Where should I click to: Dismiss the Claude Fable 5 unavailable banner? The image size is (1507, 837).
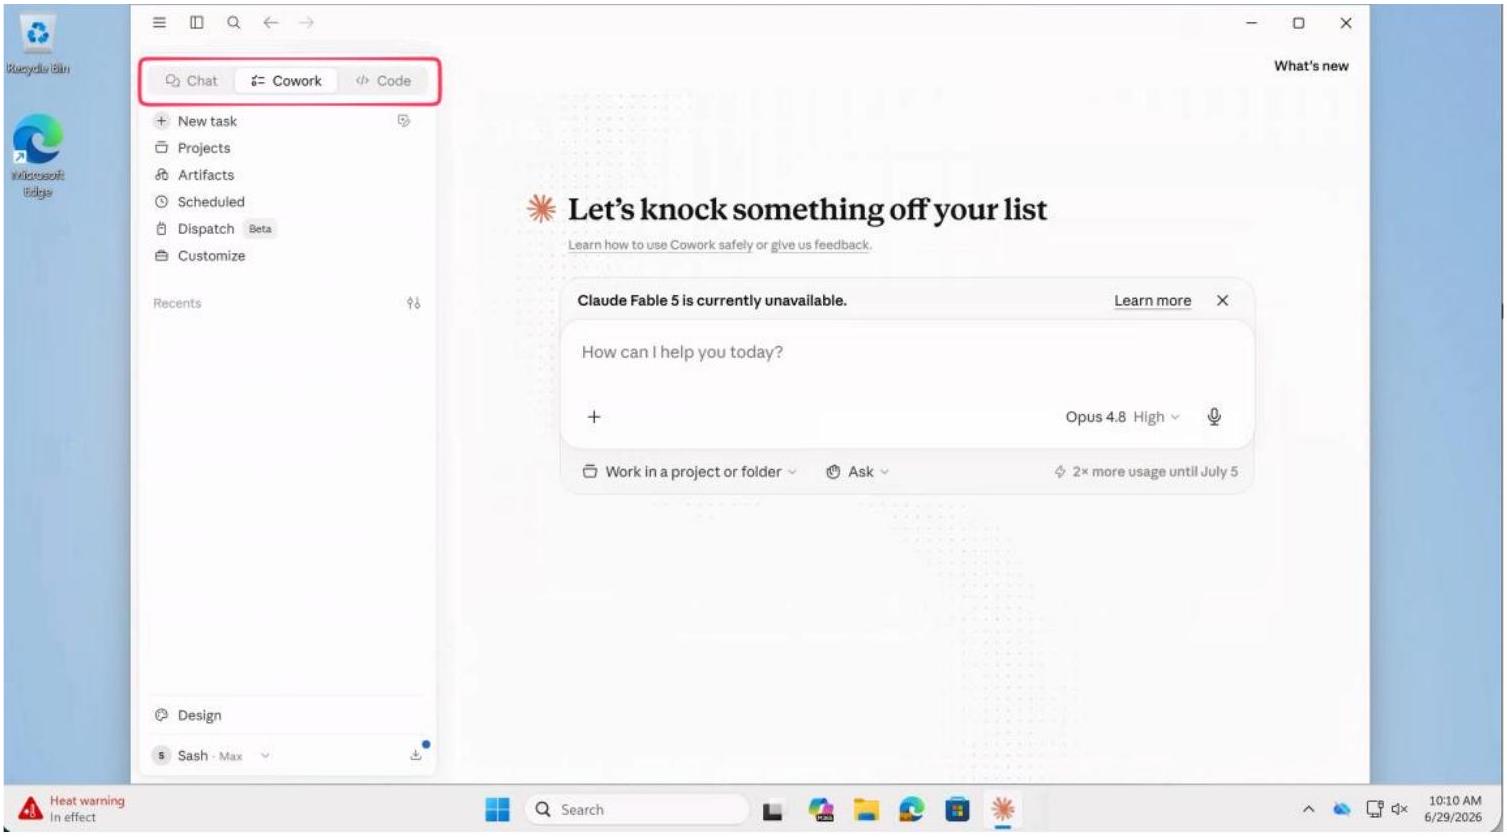click(1222, 301)
